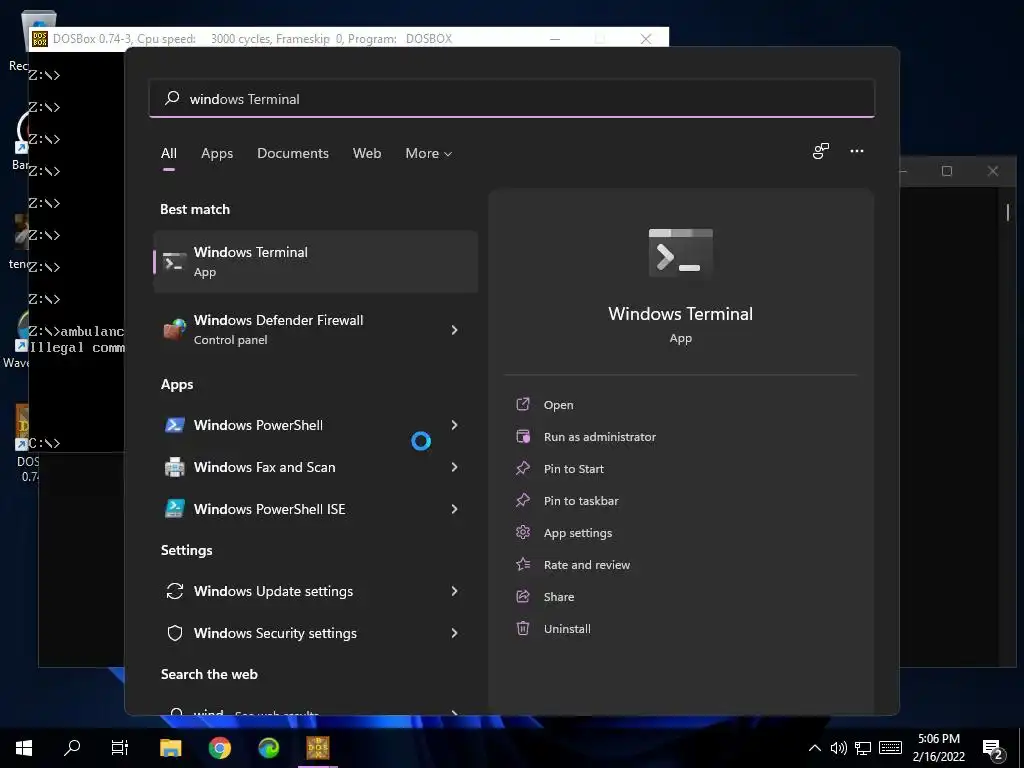Click the volume speaker tray icon

point(838,748)
